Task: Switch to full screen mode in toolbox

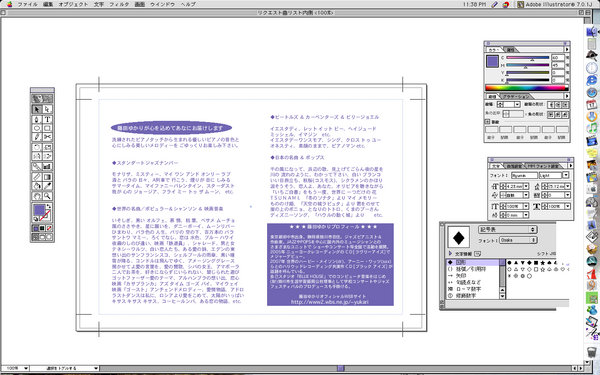Action: (49, 237)
